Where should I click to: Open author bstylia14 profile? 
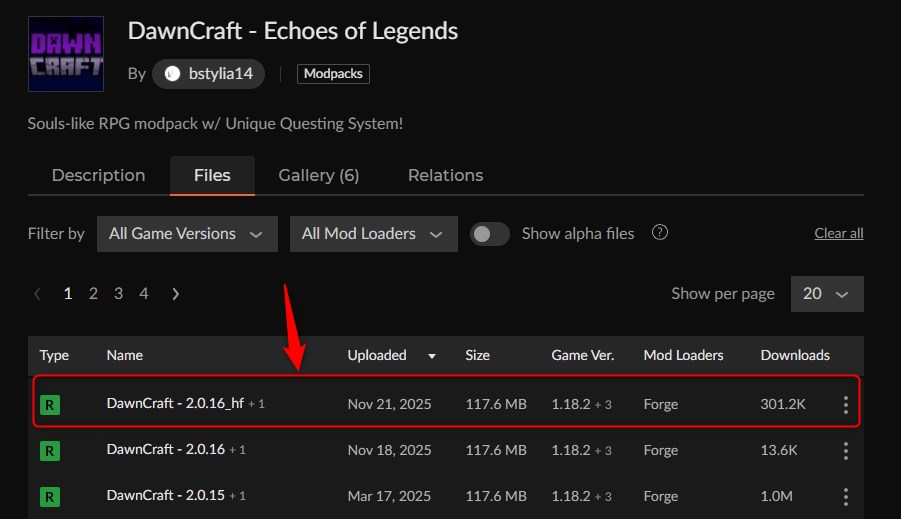(x=209, y=74)
